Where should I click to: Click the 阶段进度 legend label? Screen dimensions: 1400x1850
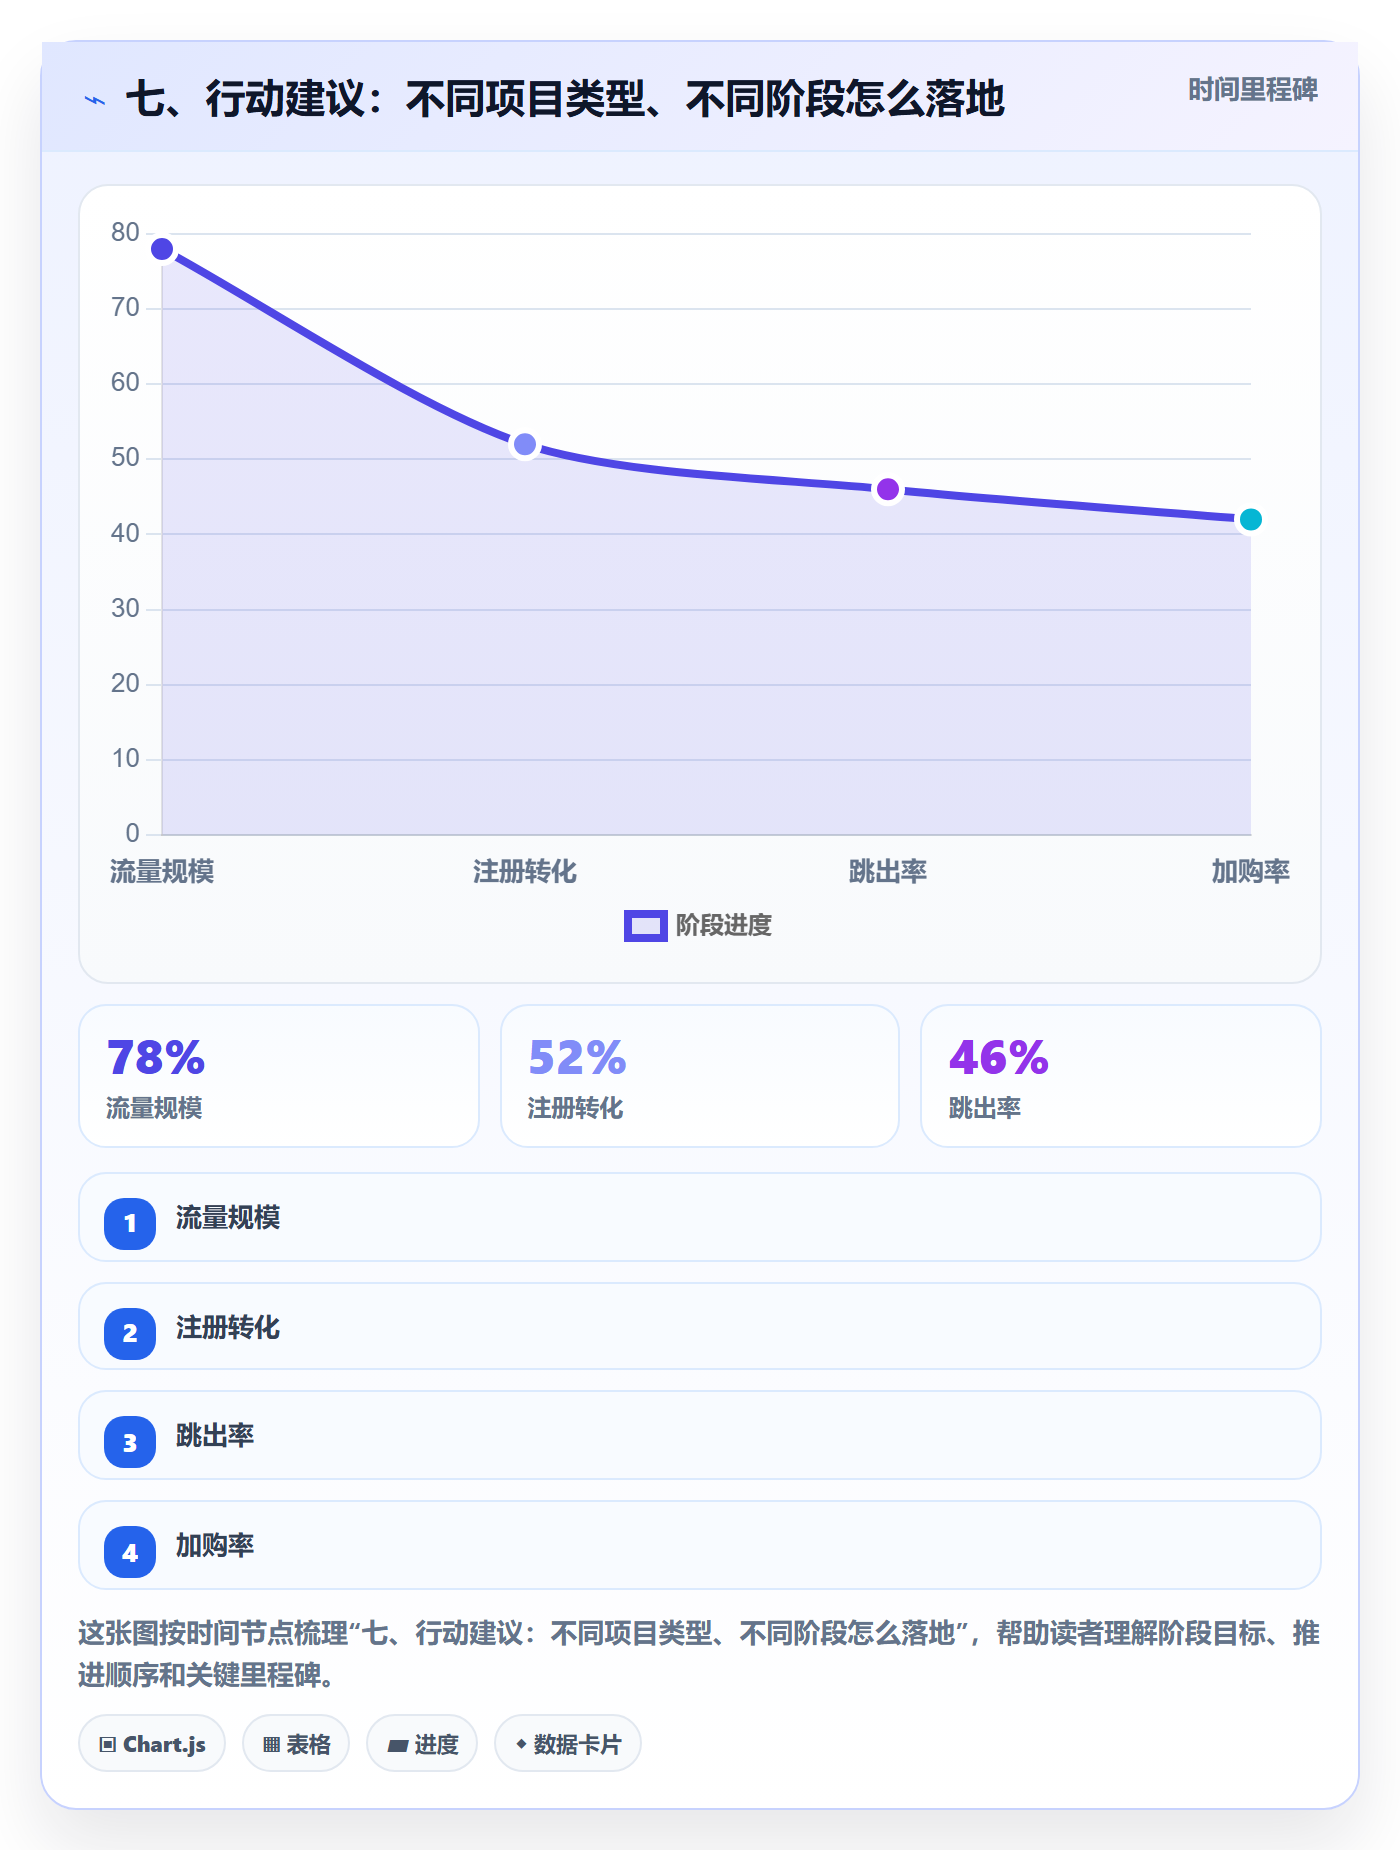[x=724, y=926]
